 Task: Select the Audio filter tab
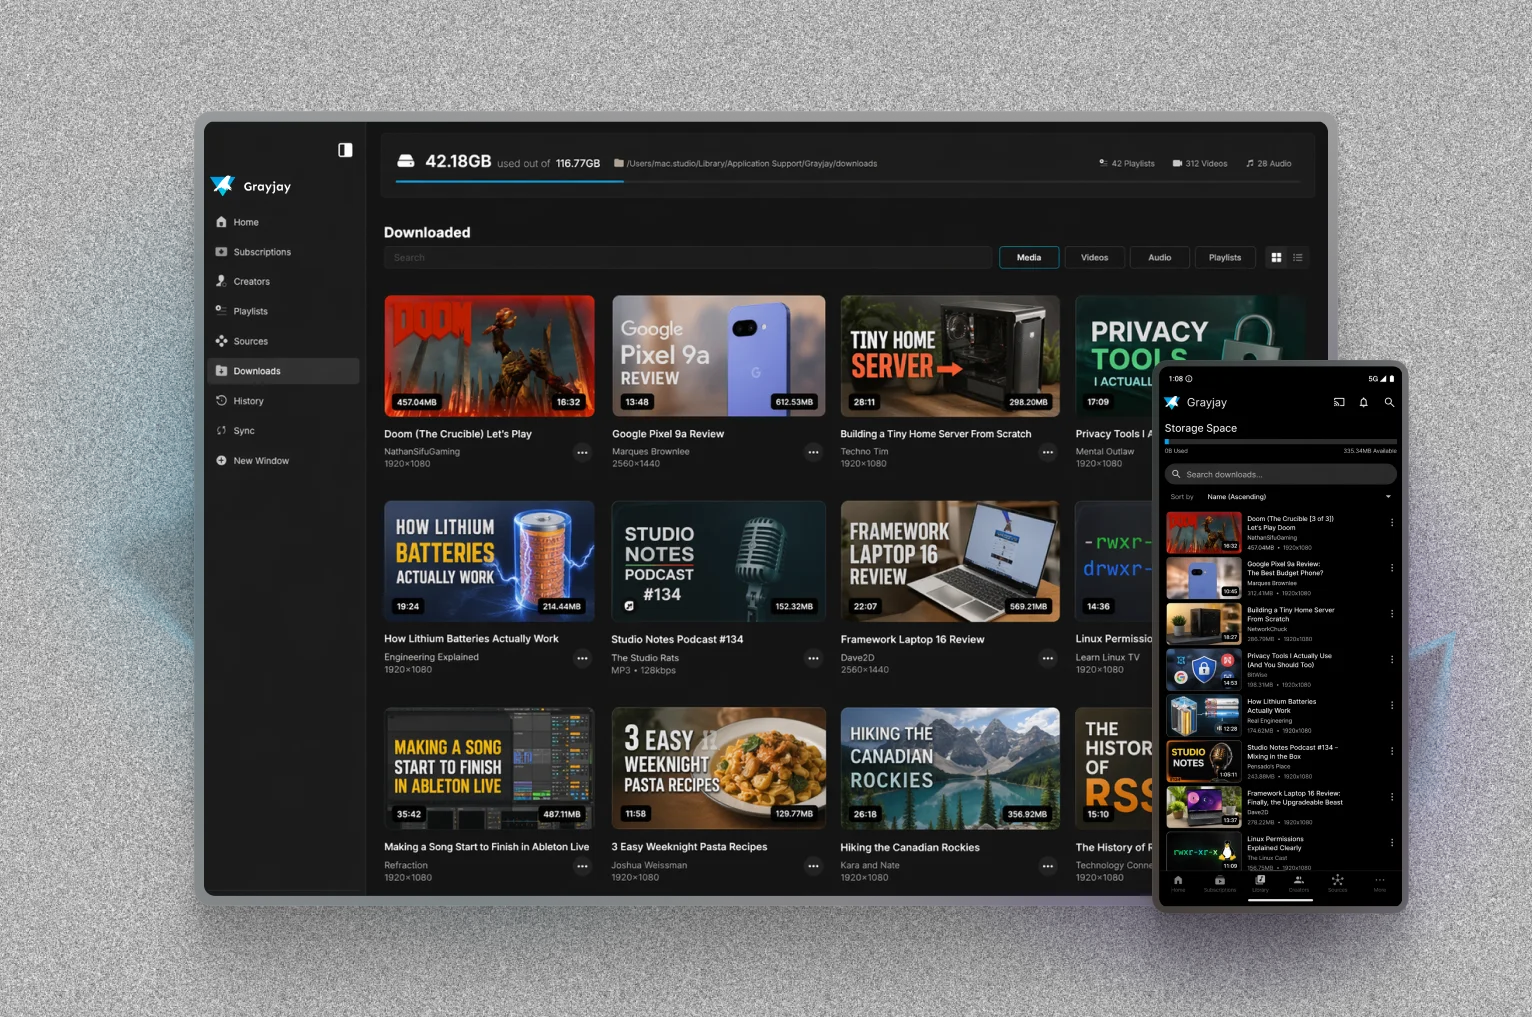1159,258
